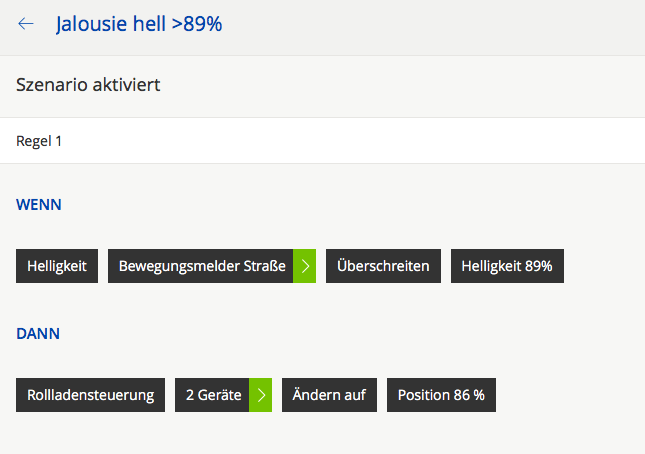The height and width of the screenshot is (454, 645).
Task: Expand the controlled devices list arrow
Action: tap(261, 395)
